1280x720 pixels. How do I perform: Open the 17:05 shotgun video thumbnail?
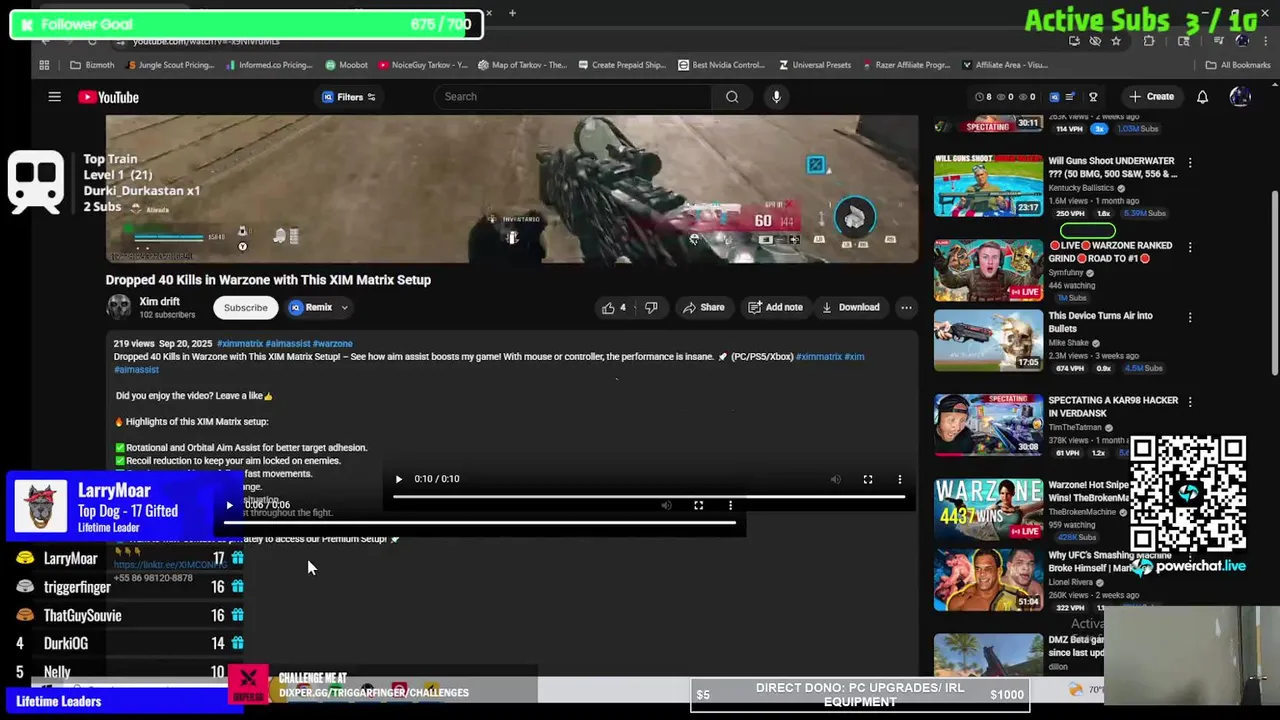(x=988, y=341)
